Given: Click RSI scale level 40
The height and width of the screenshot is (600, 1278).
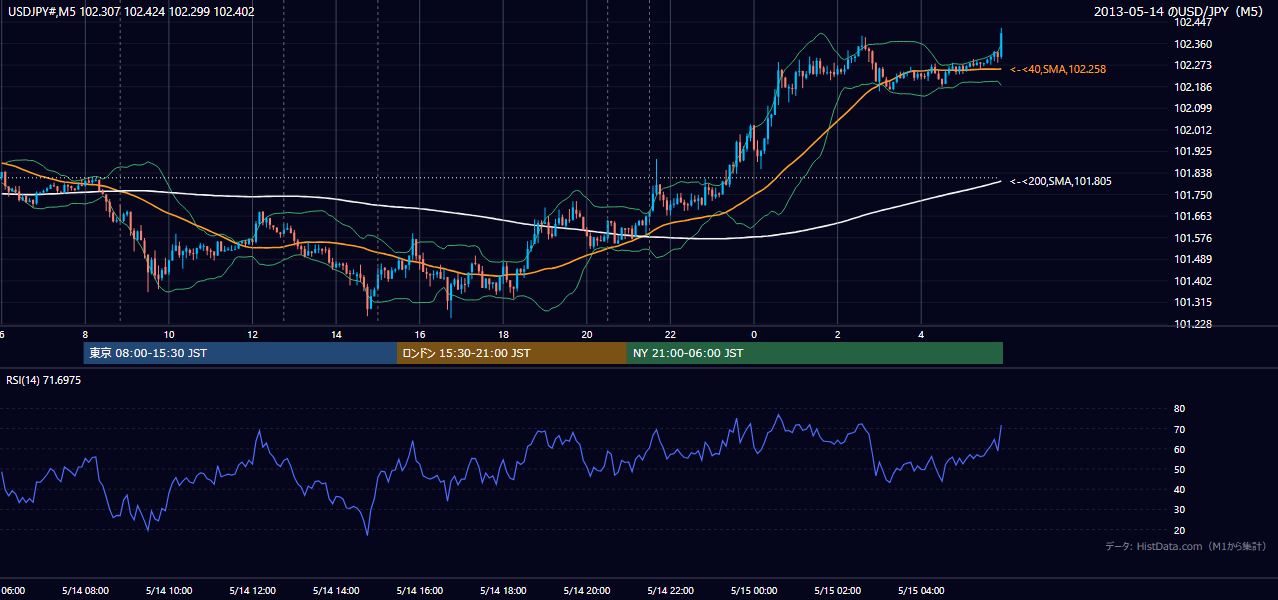Looking at the screenshot, I should tap(1179, 489).
